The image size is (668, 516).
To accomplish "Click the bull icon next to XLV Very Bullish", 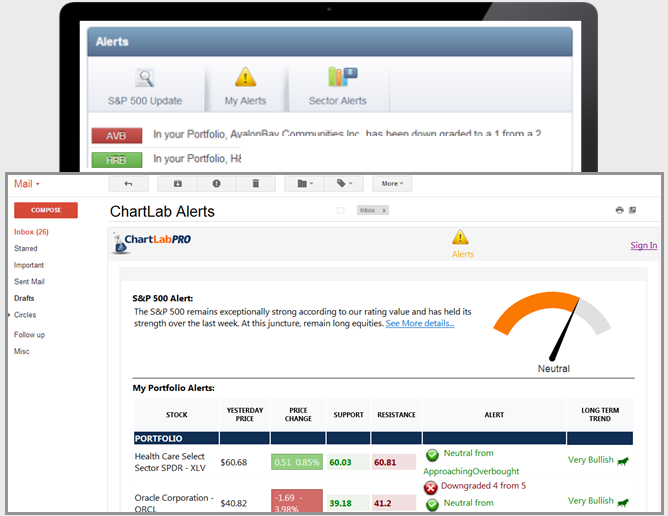I will click(x=623, y=461).
